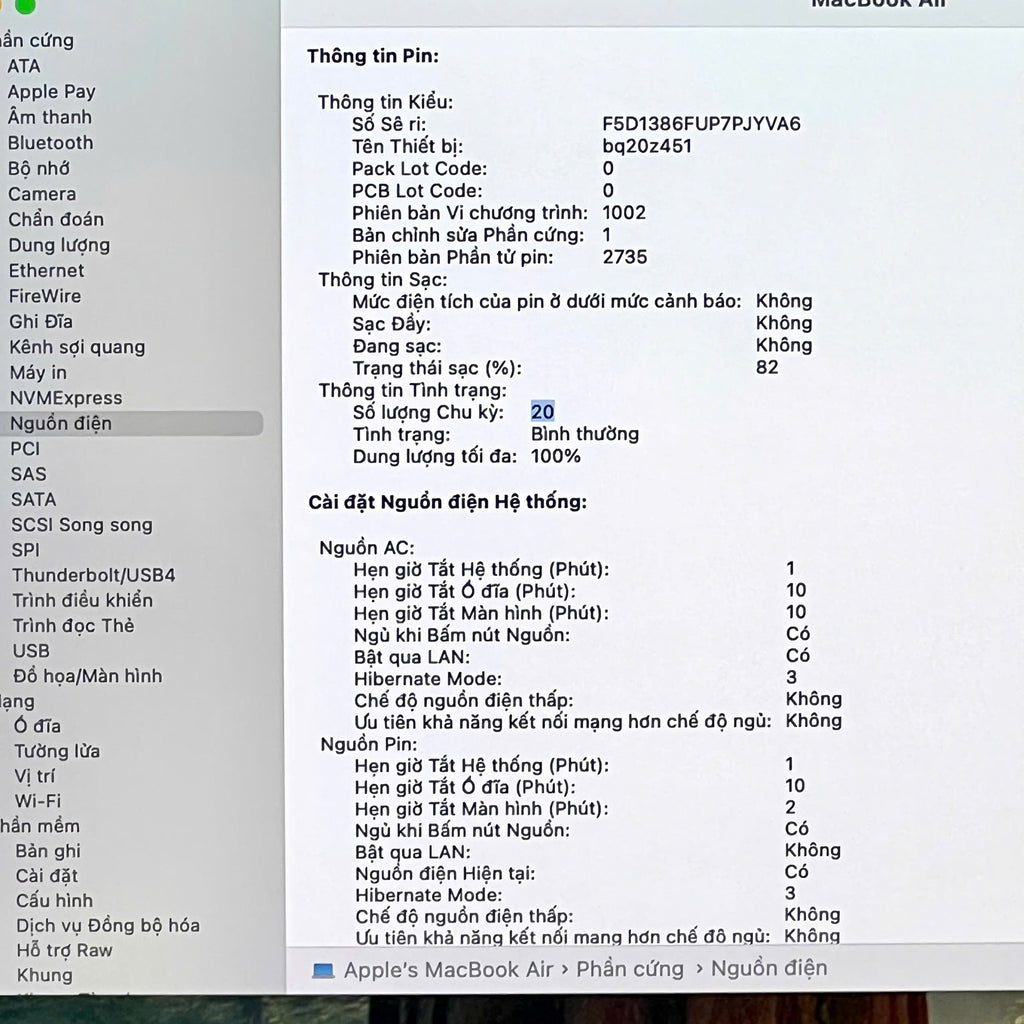Open Tường lửa in the sidebar
This screenshot has width=1024, height=1024.
pos(57,751)
